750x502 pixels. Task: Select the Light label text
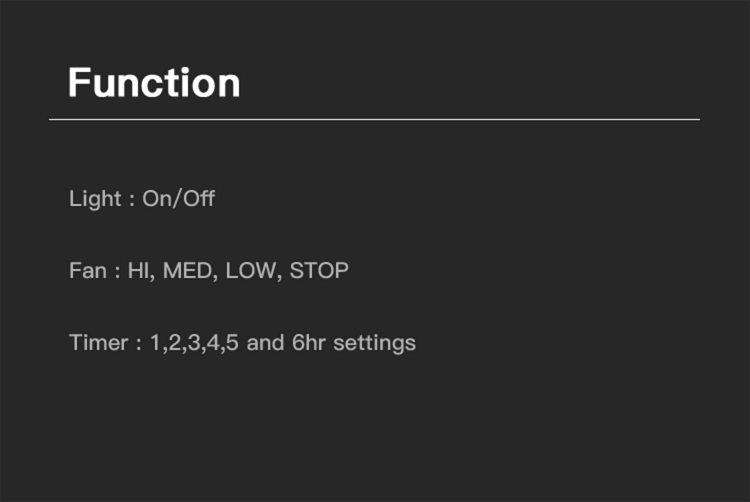click(x=95, y=199)
